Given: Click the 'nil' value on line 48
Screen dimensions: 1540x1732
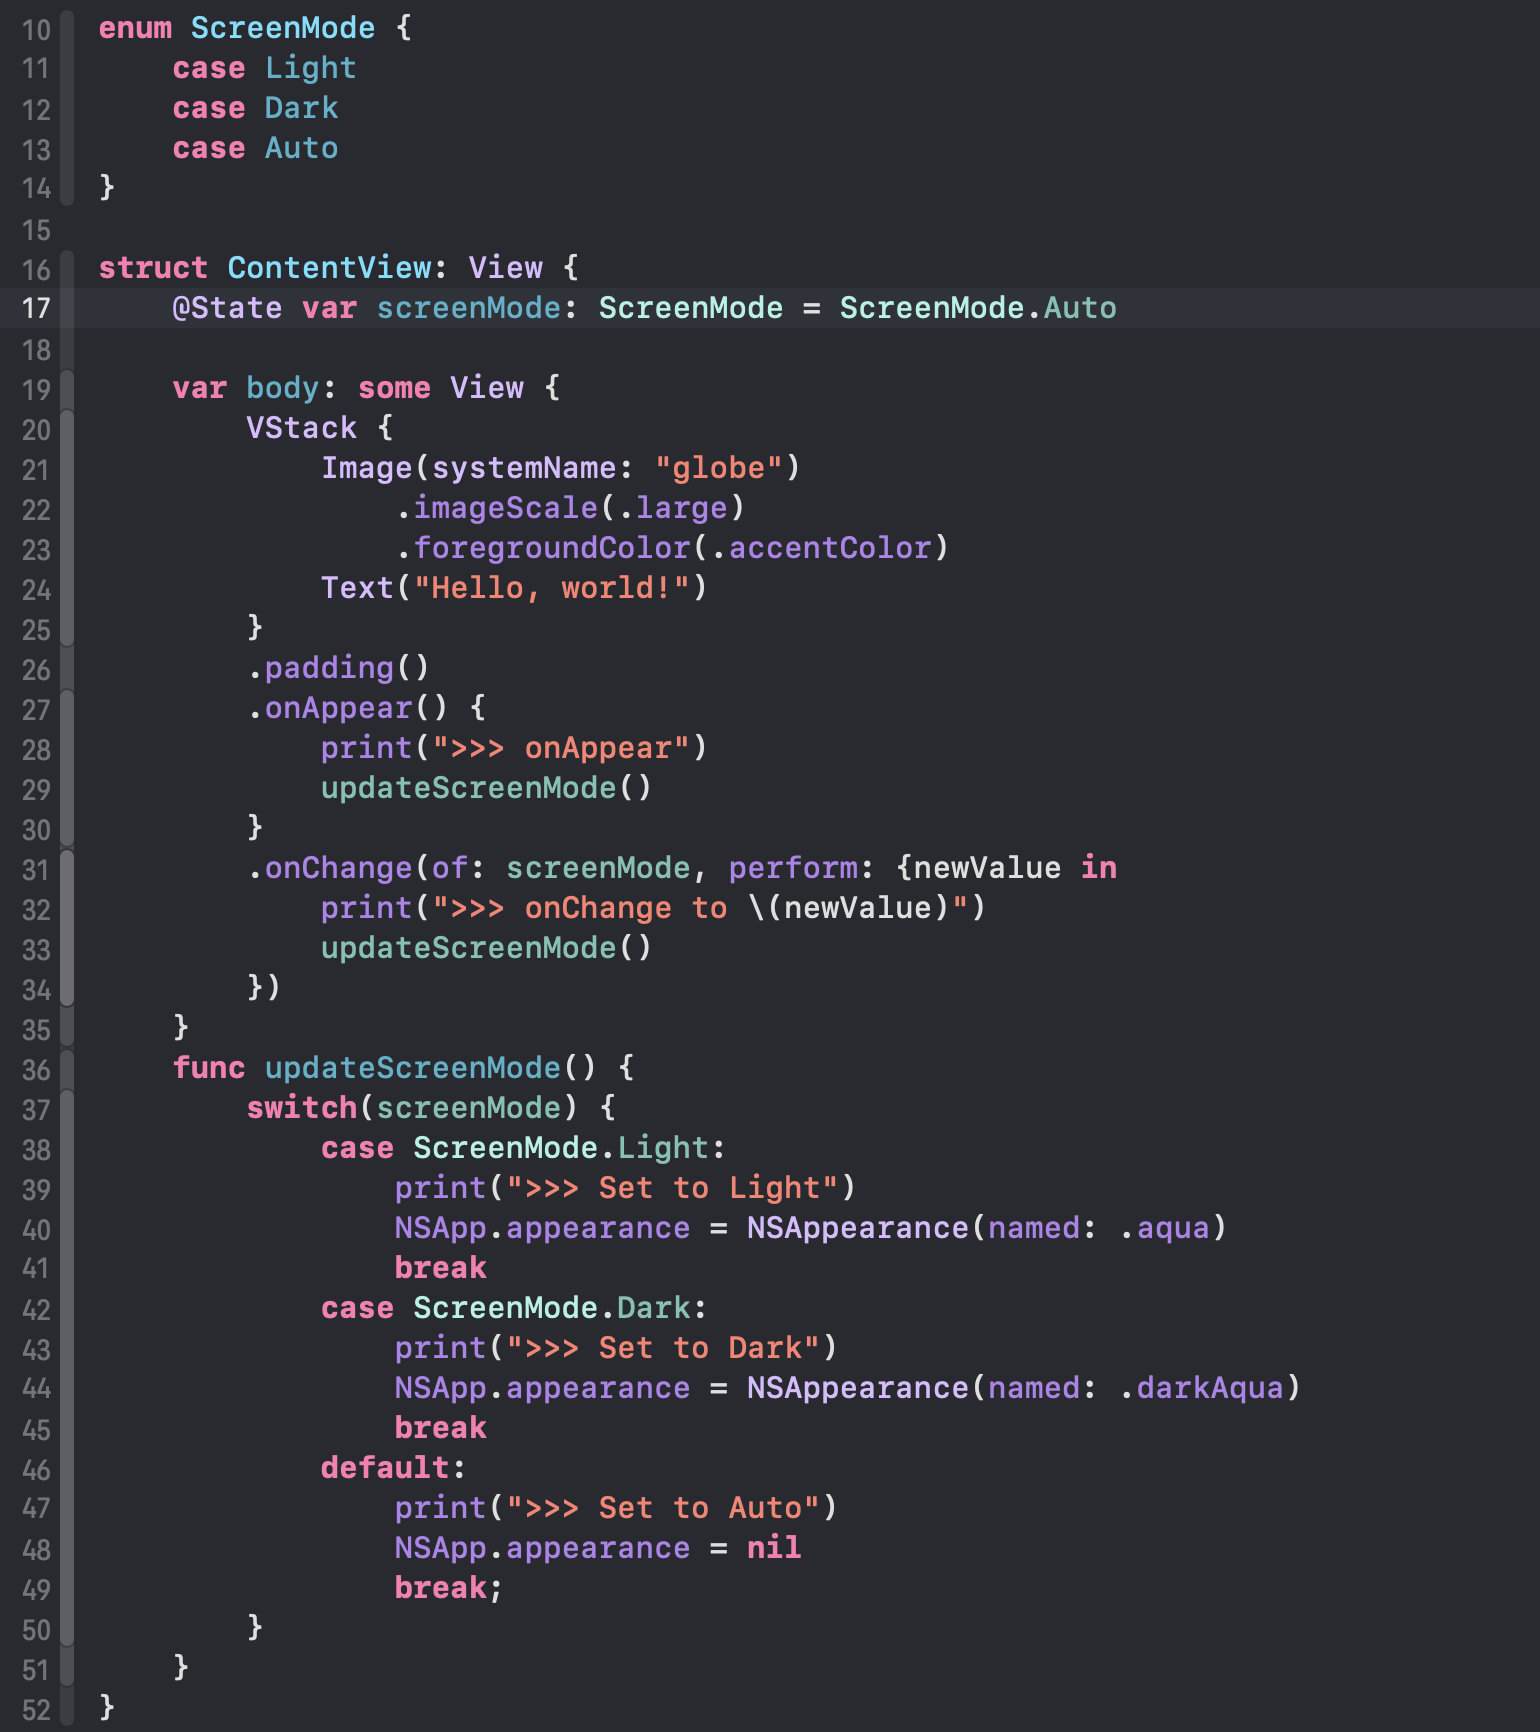Looking at the screenshot, I should [x=774, y=1548].
